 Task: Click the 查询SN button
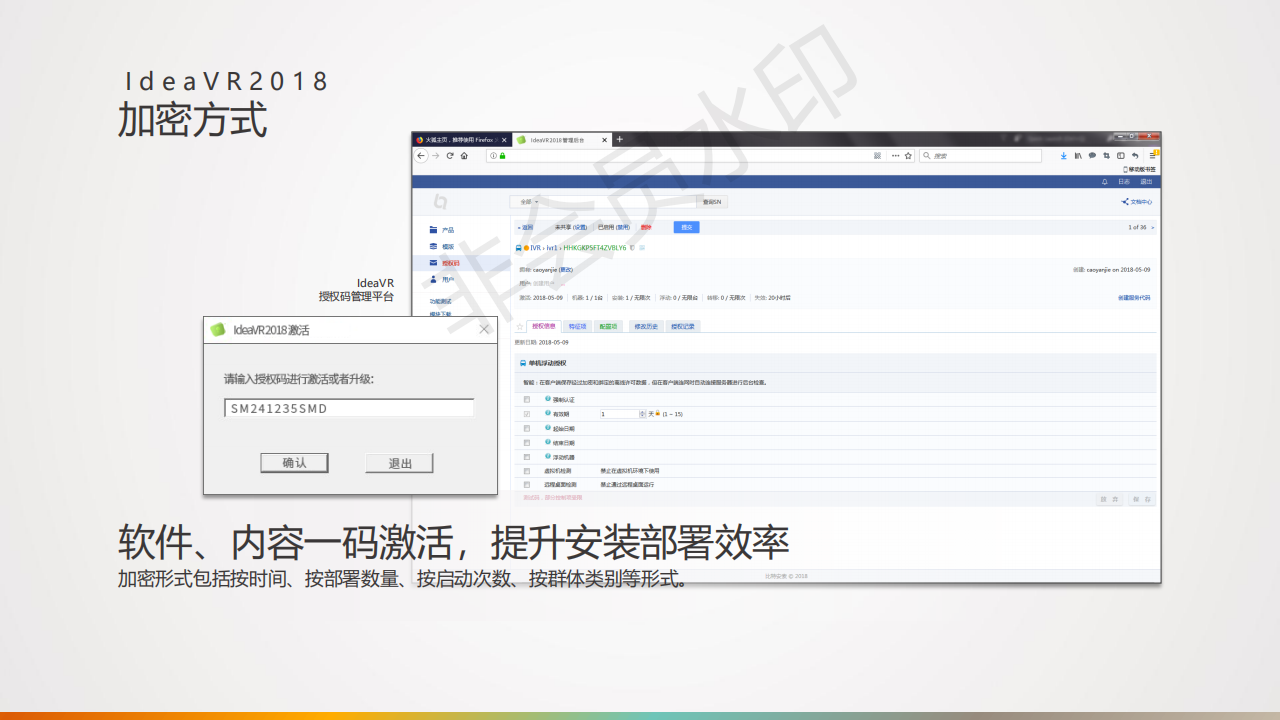pyautogui.click(x=714, y=202)
